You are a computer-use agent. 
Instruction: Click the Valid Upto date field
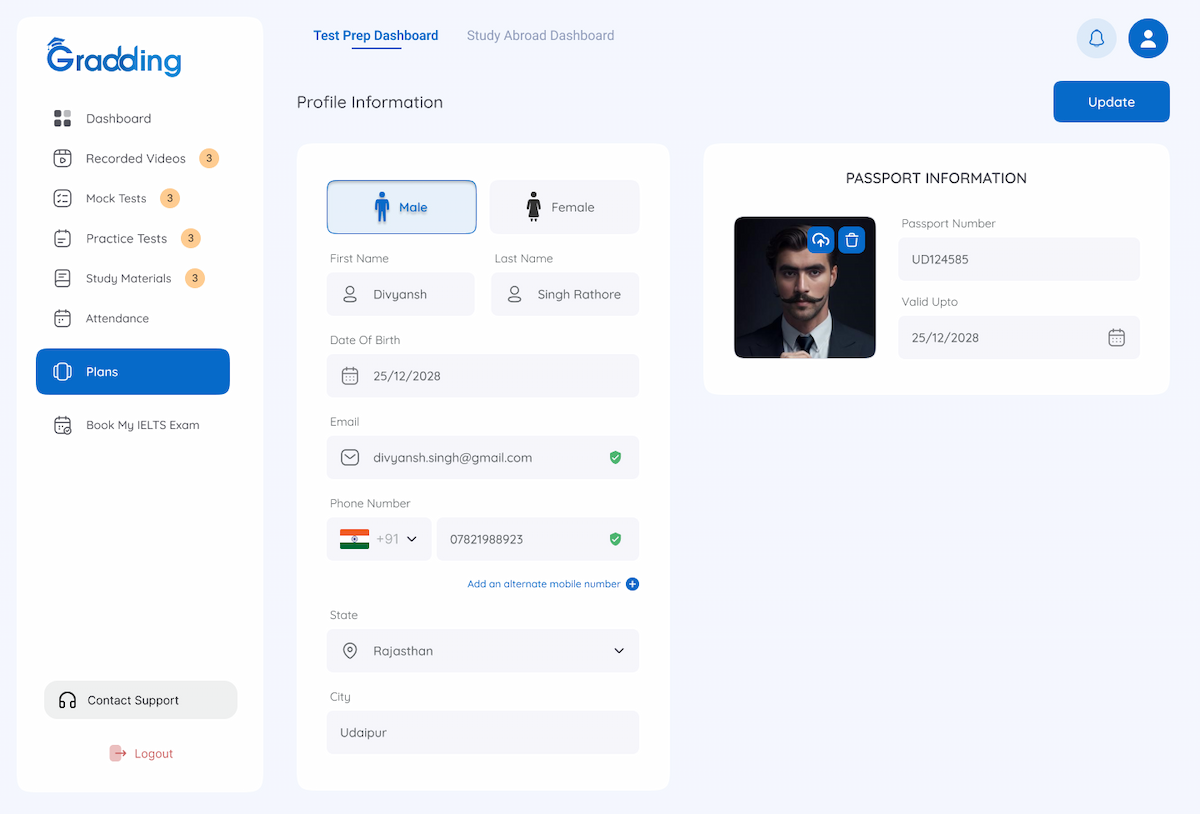click(x=1019, y=337)
